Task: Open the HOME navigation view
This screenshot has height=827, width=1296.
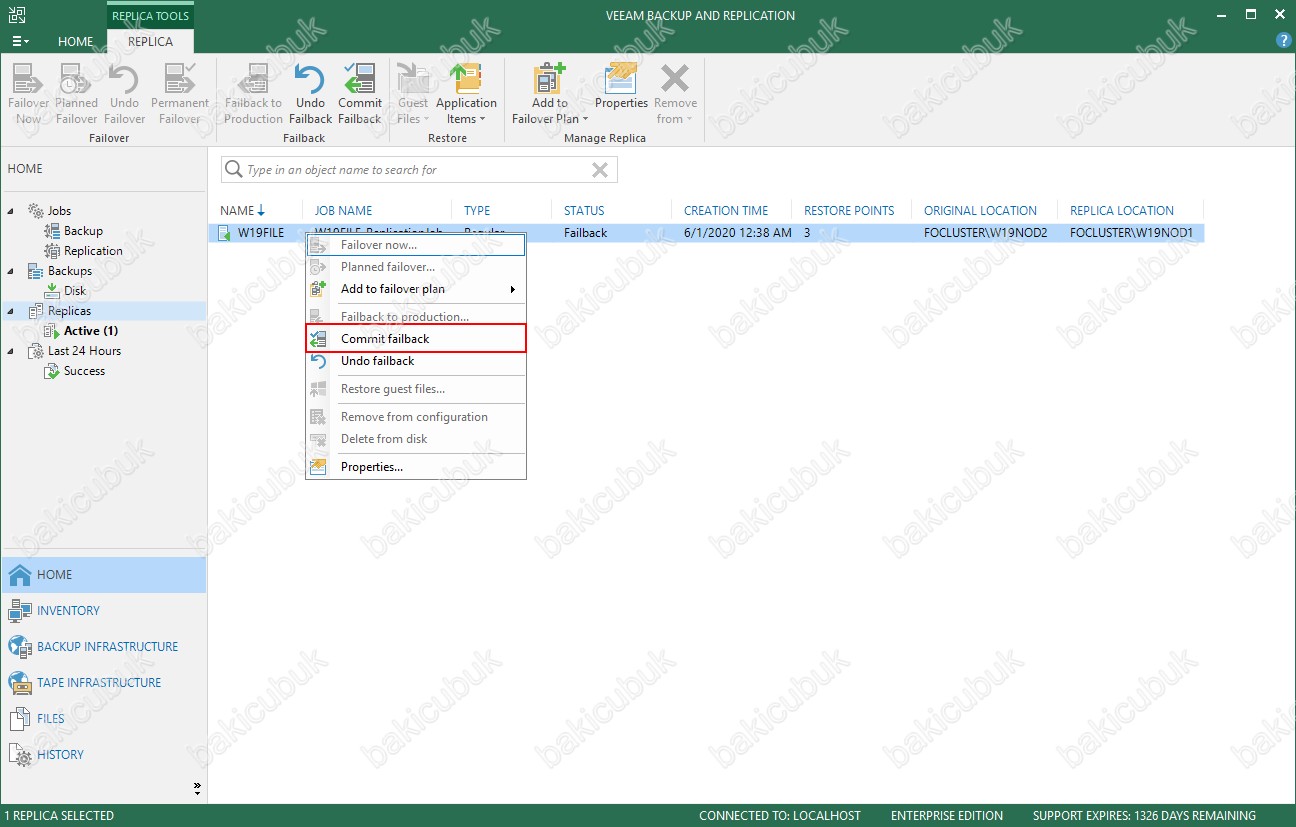Action: [x=103, y=575]
